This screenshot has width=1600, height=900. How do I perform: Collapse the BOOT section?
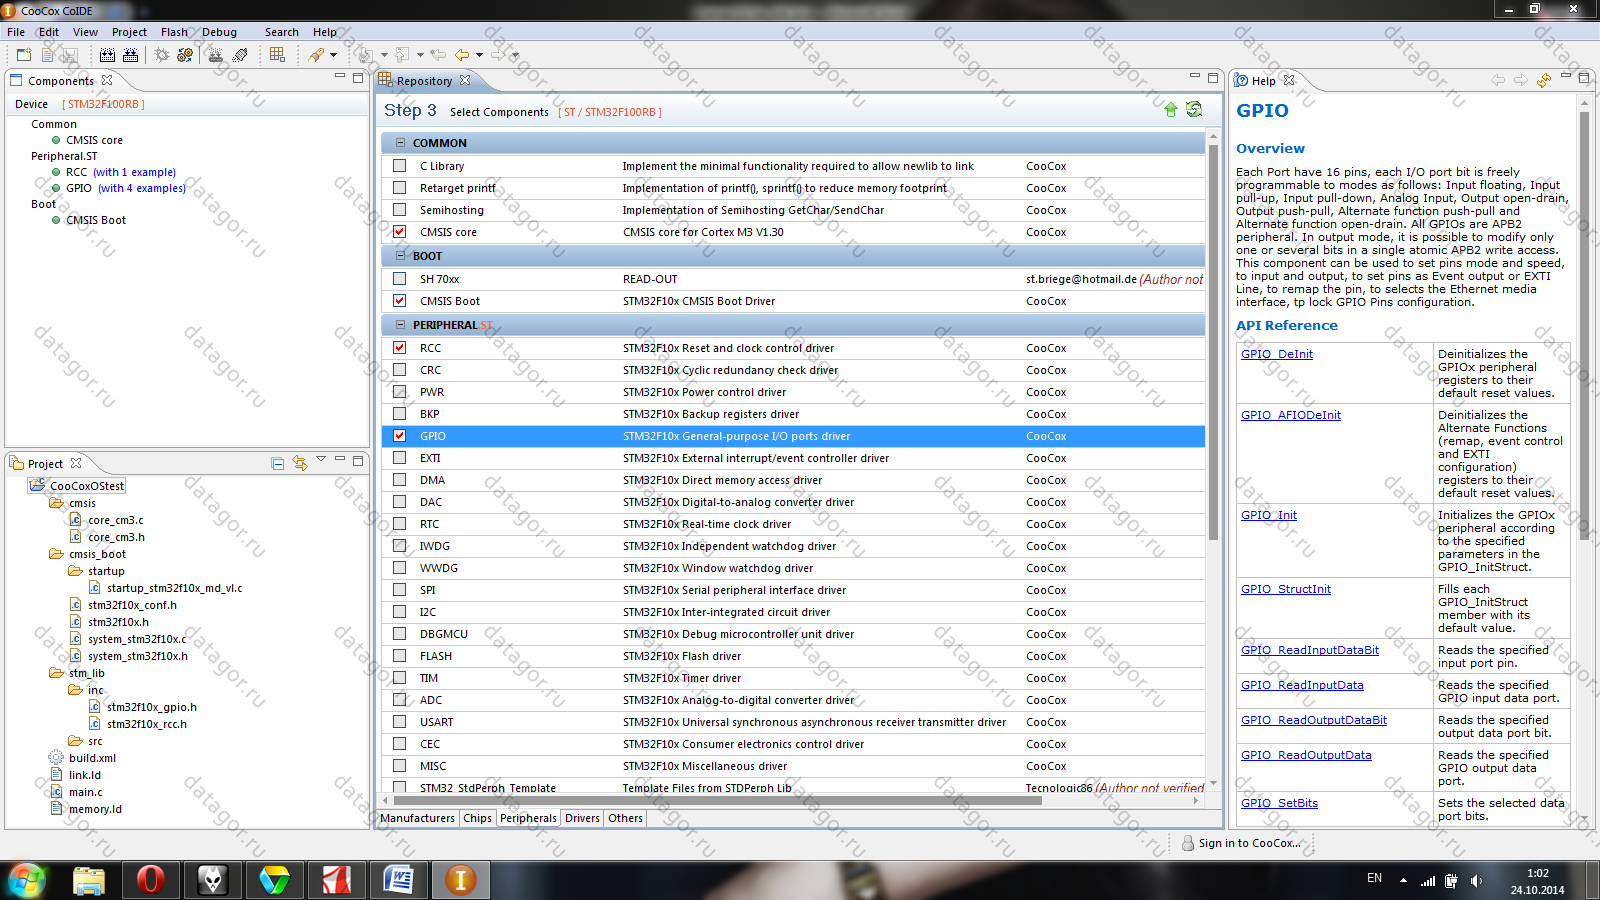[401, 256]
